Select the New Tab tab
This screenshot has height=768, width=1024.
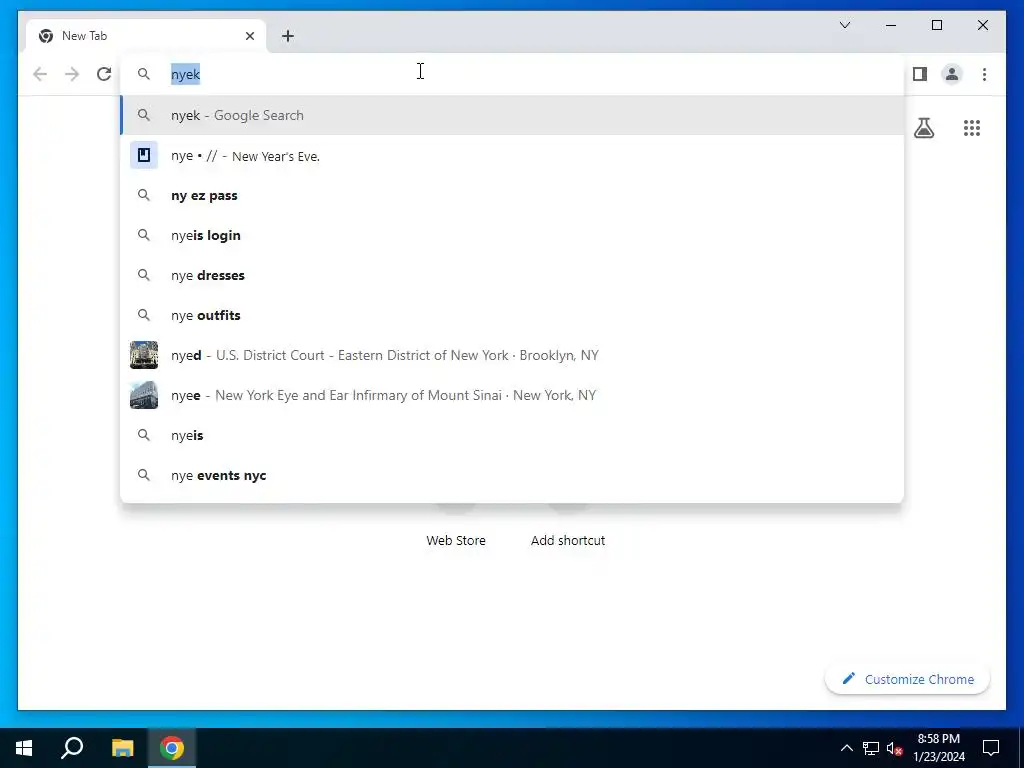pos(146,36)
